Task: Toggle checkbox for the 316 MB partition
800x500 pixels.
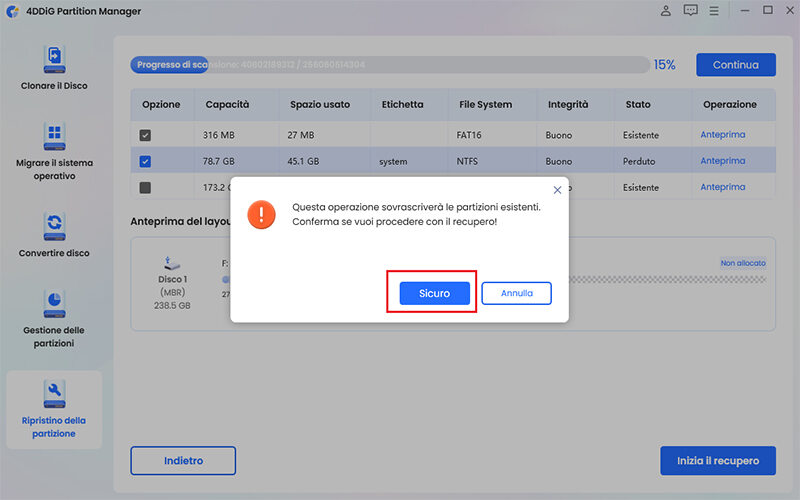Action: (x=146, y=135)
